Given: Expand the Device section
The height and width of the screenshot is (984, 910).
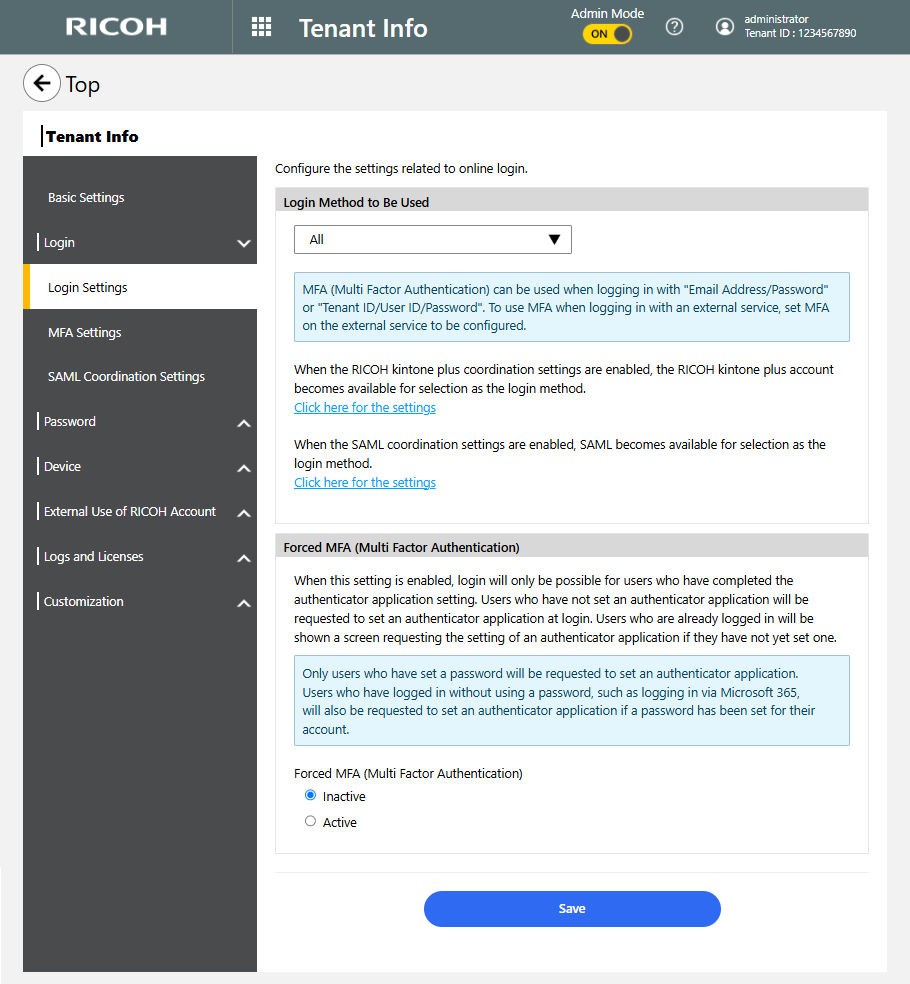Looking at the screenshot, I should 243,468.
